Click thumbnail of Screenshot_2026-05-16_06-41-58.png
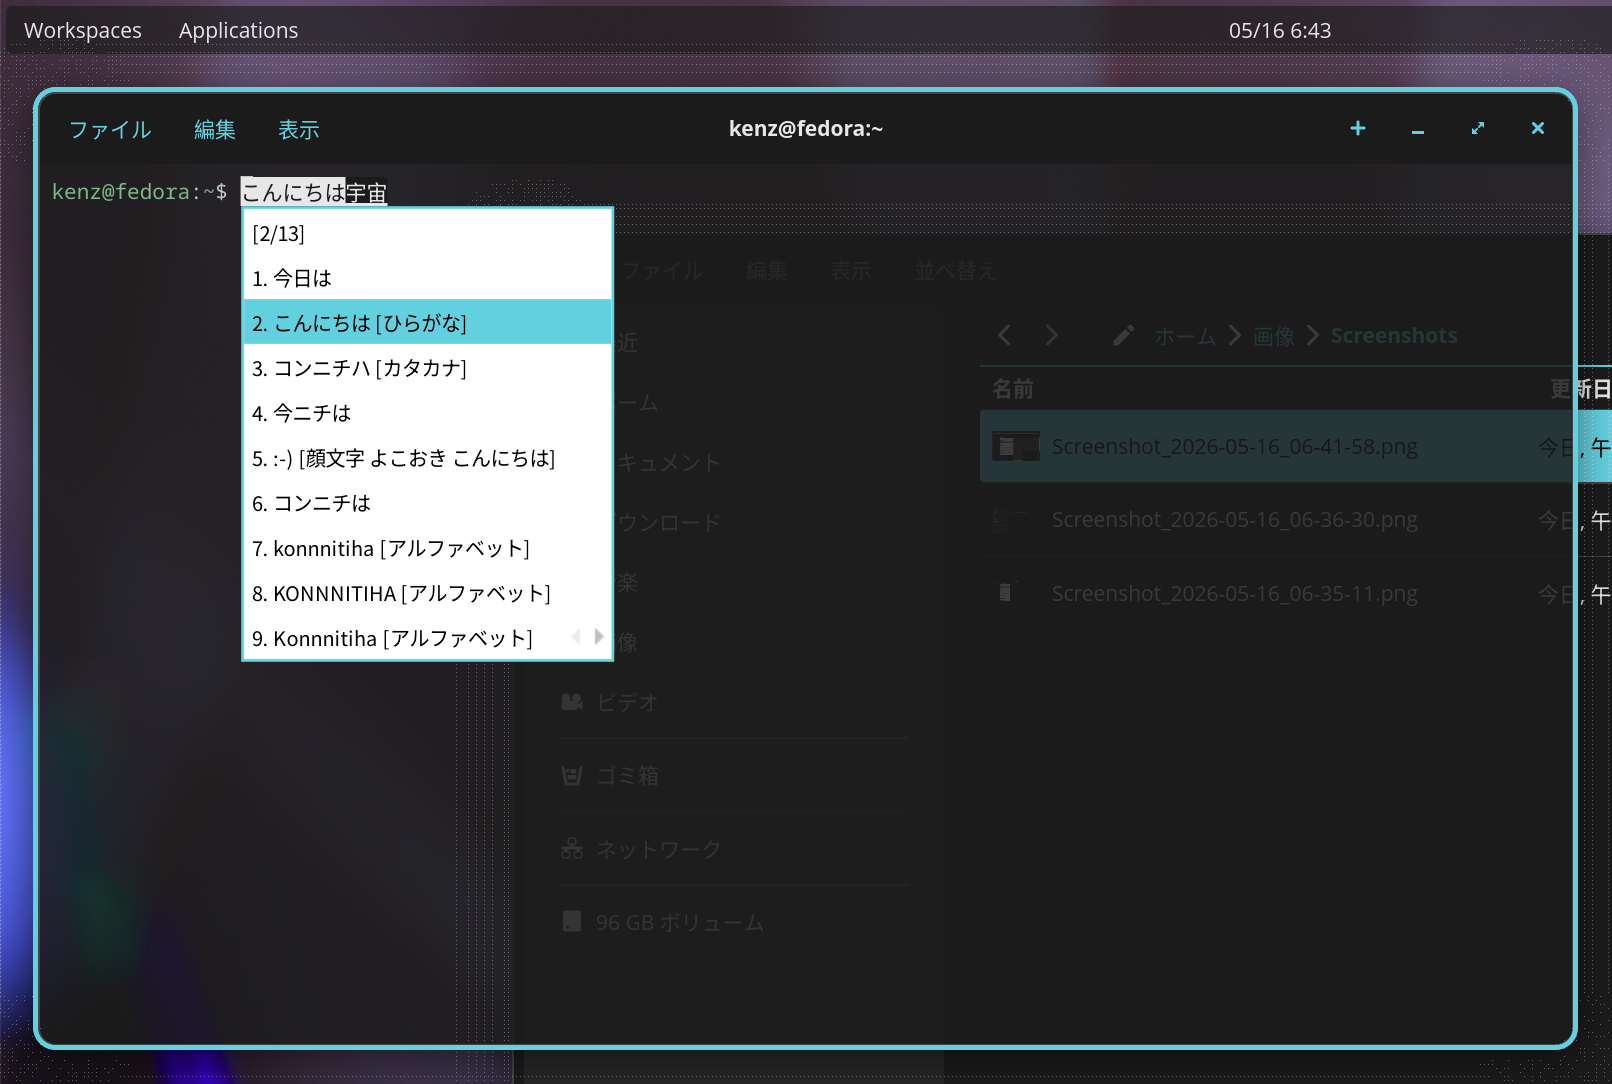Viewport: 1612px width, 1084px height. point(1016,446)
